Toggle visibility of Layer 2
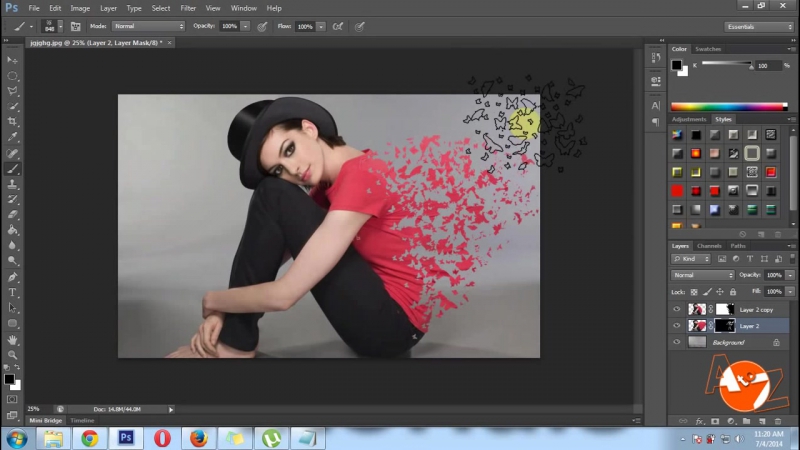 677,326
